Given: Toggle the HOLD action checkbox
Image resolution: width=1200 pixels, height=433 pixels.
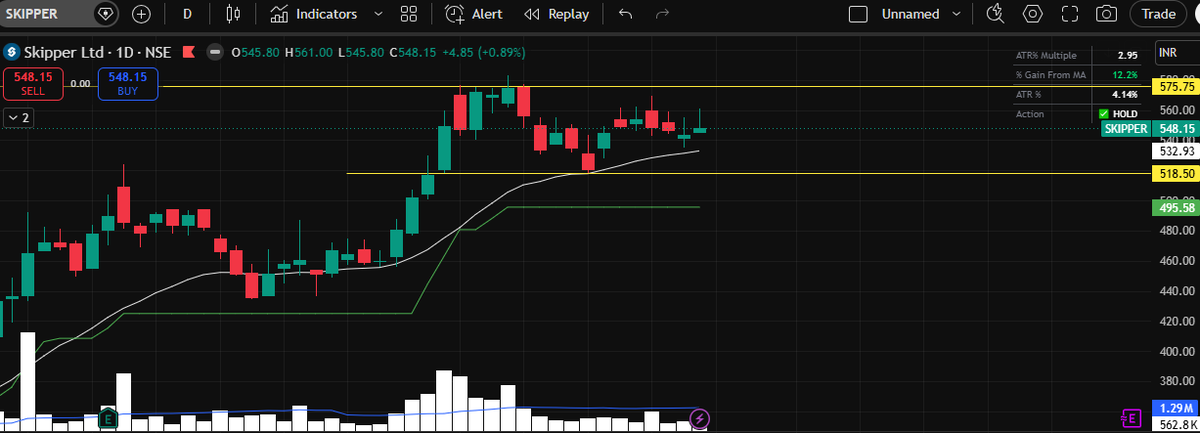Looking at the screenshot, I should [x=1104, y=114].
